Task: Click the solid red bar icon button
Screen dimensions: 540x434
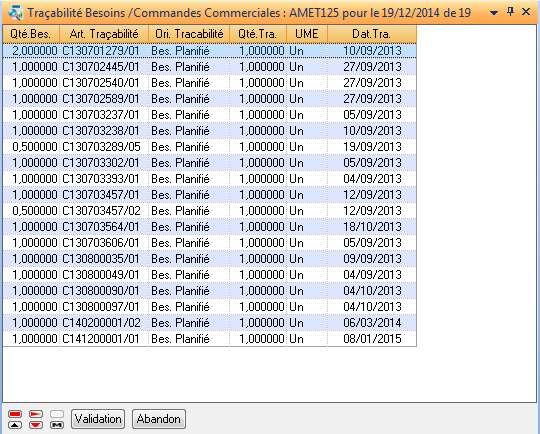Action: point(15,414)
